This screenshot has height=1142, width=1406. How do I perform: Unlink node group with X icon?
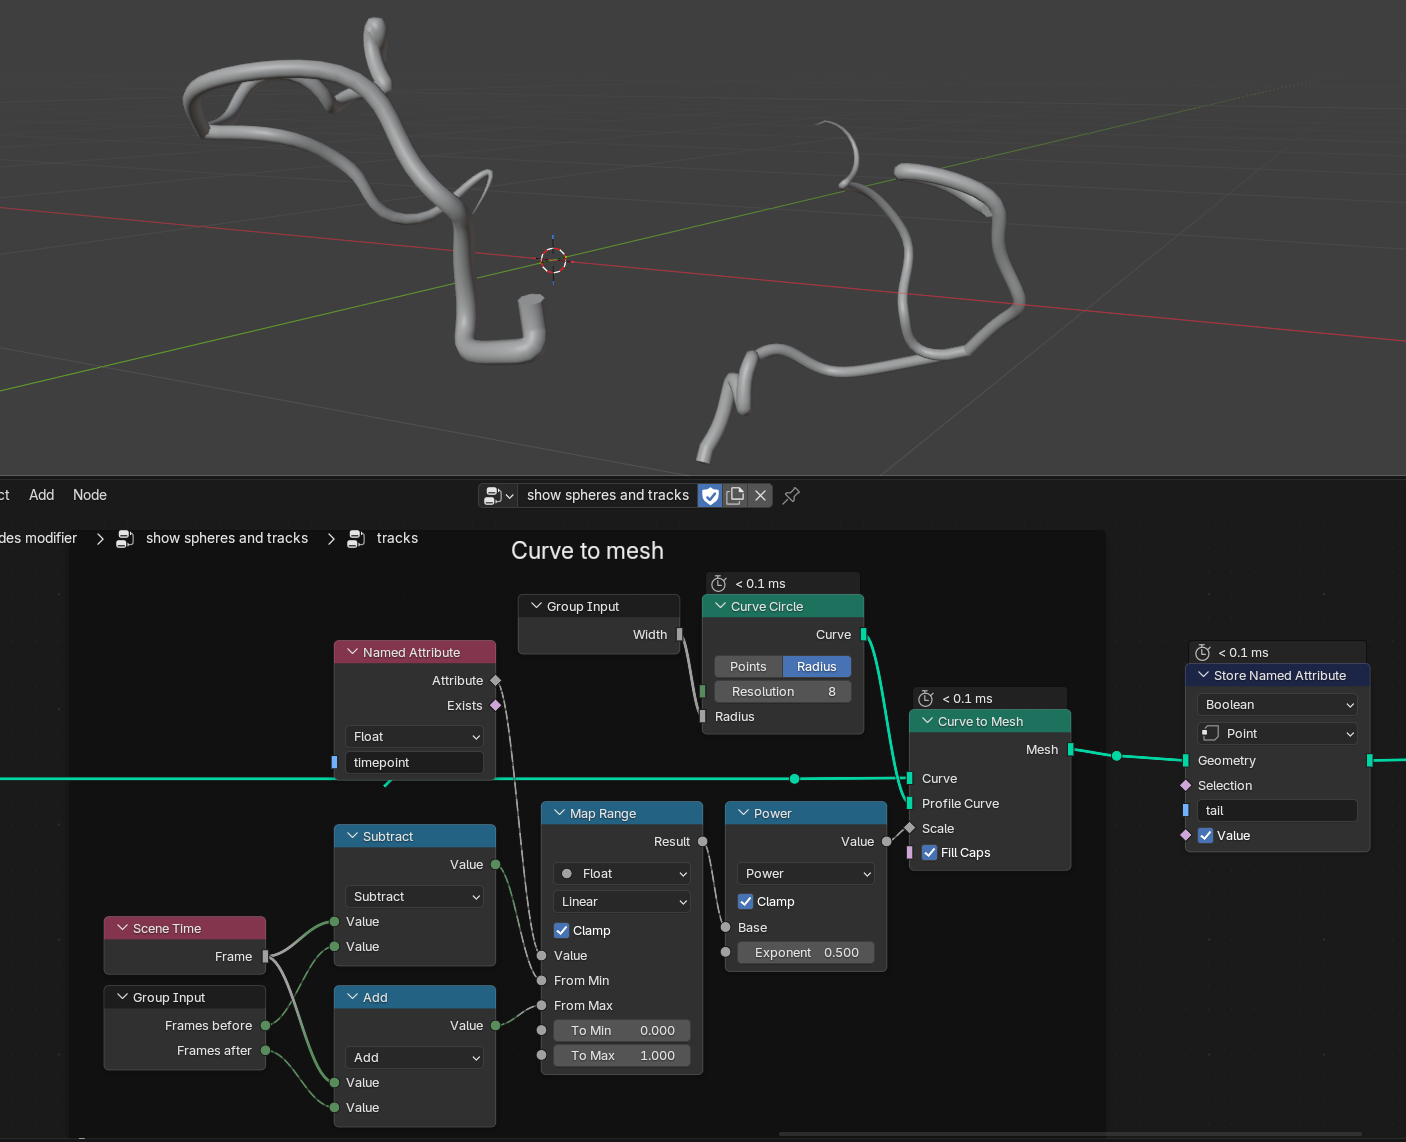click(761, 496)
